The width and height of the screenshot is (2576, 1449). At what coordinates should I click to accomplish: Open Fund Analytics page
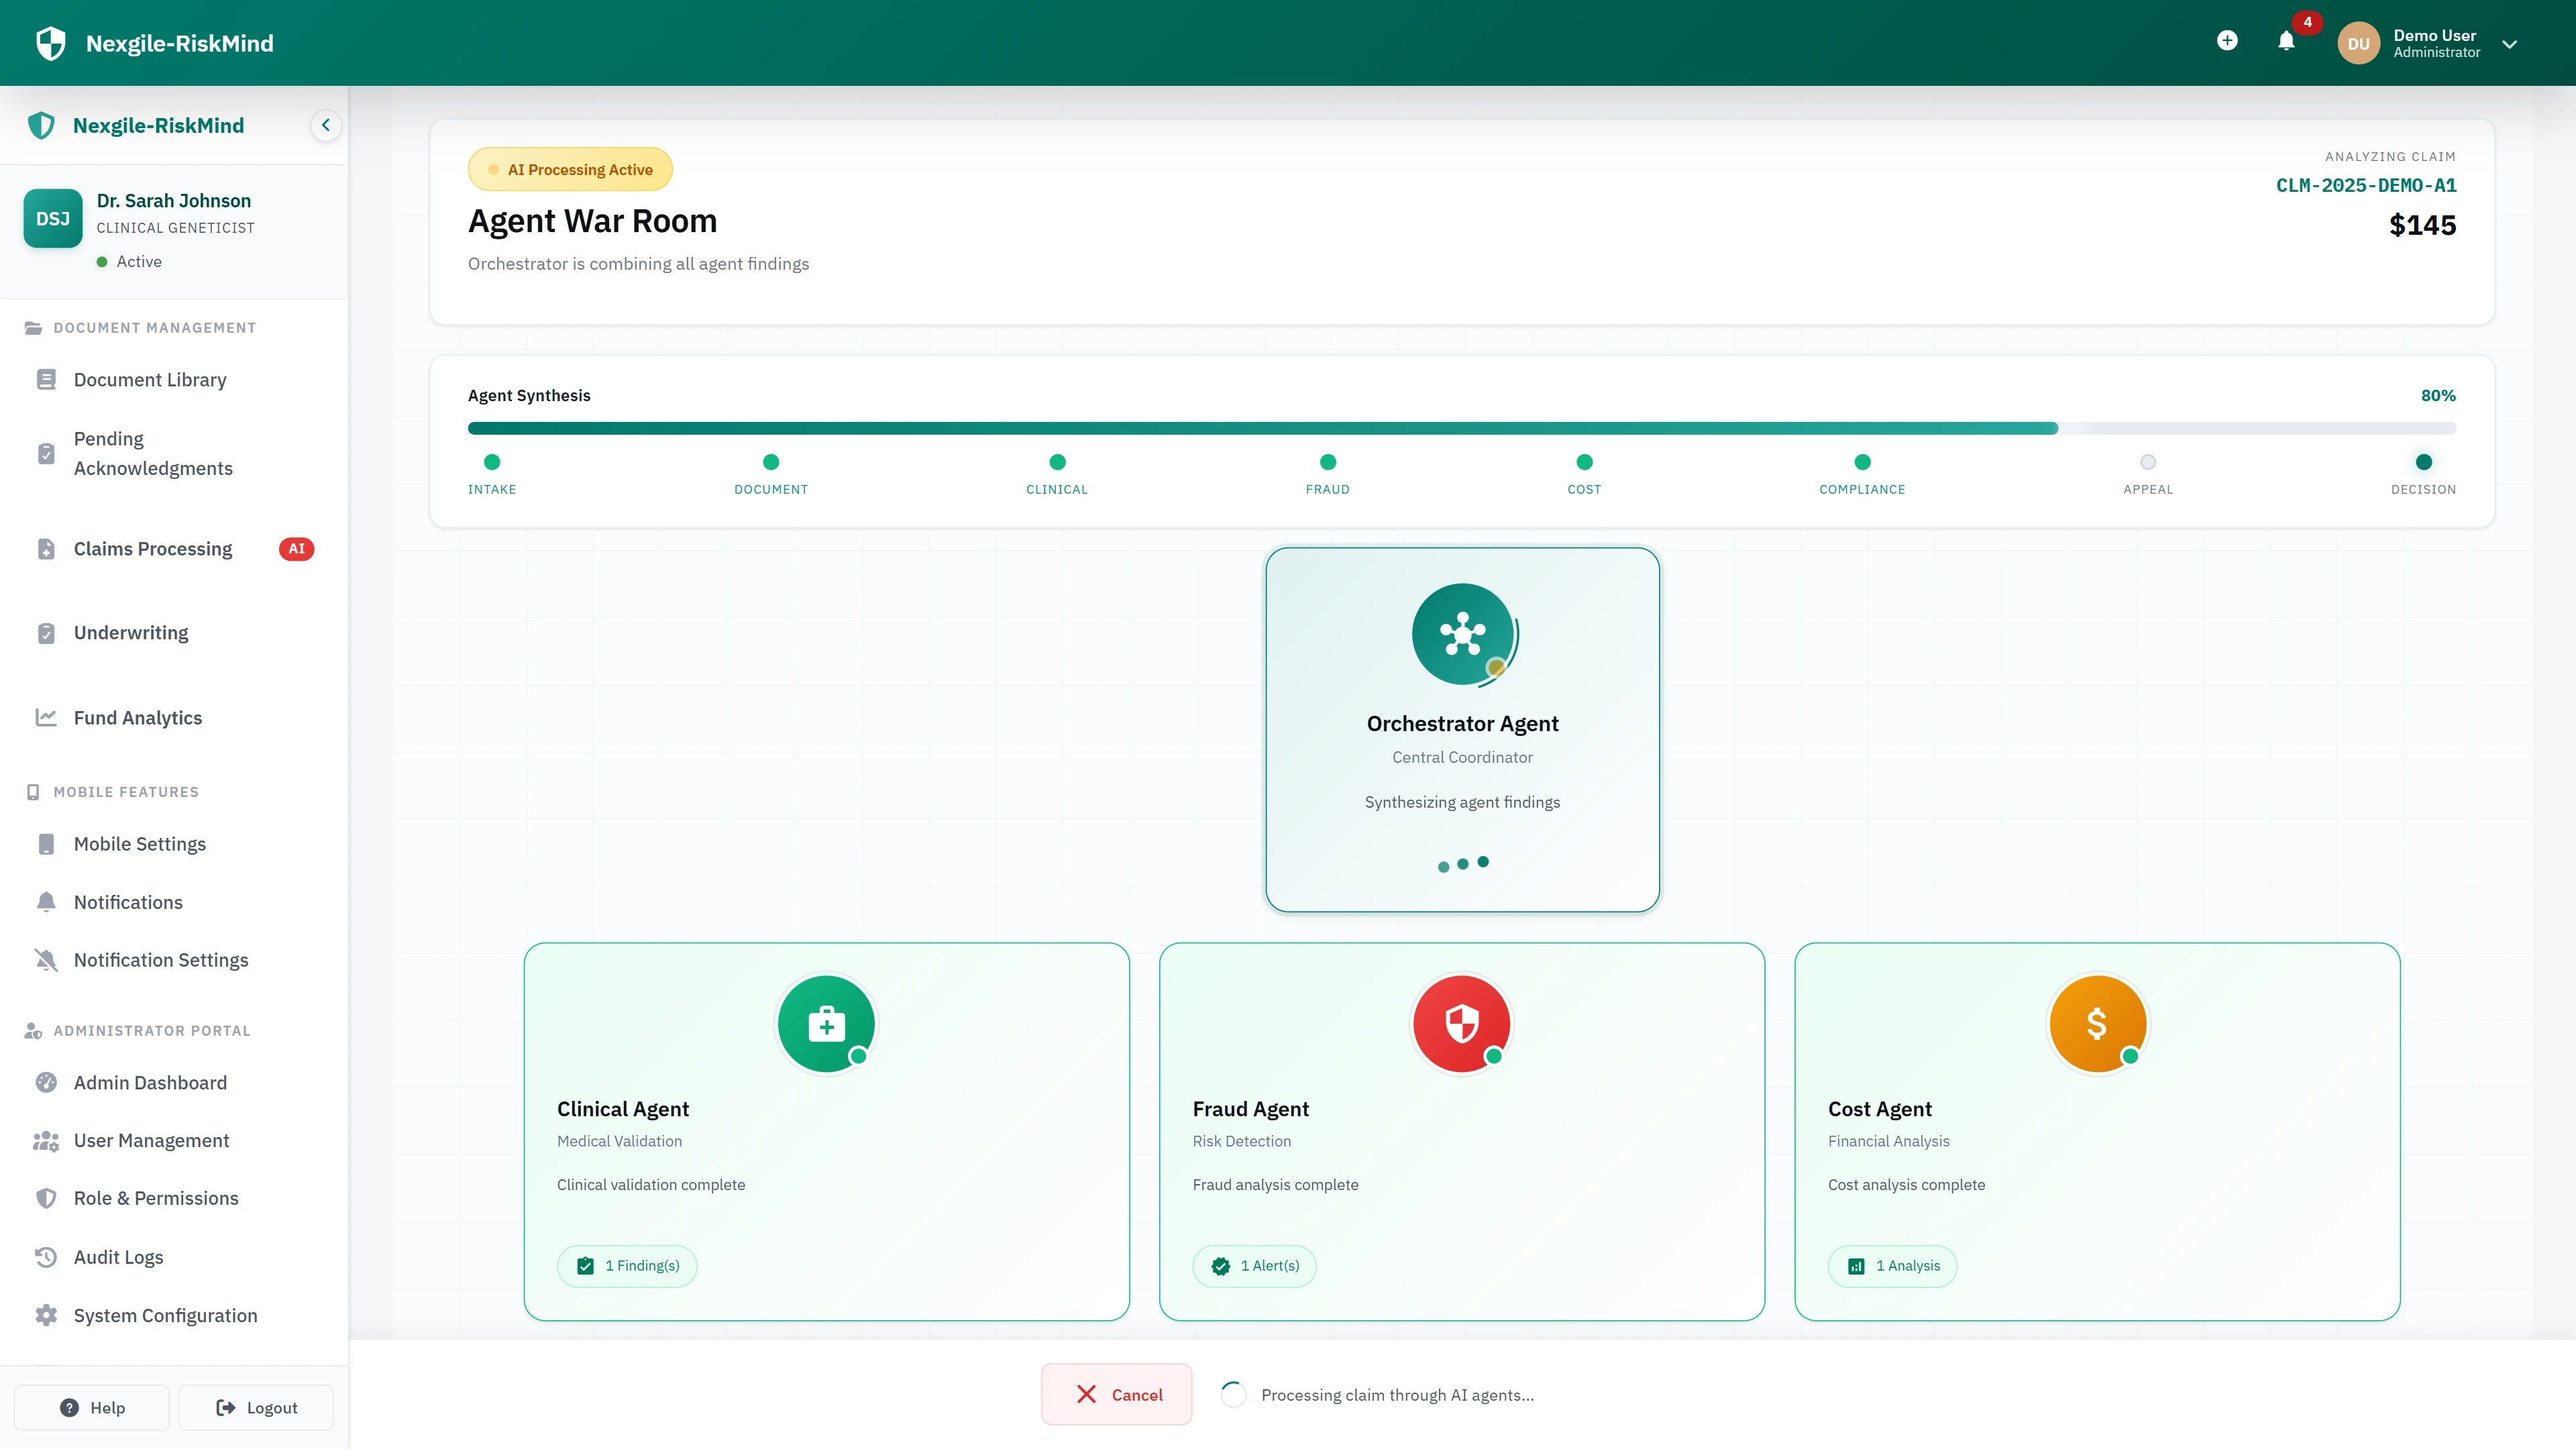[137, 718]
